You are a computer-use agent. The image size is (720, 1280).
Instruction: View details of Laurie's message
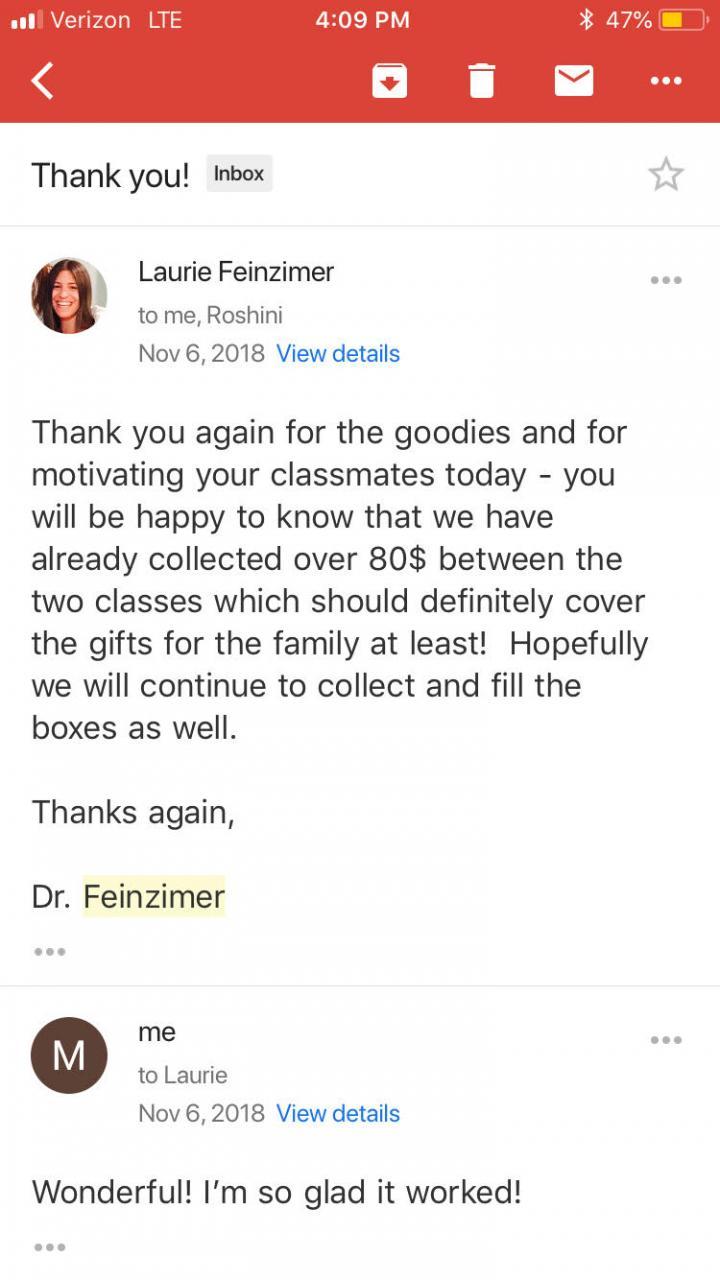pos(338,354)
